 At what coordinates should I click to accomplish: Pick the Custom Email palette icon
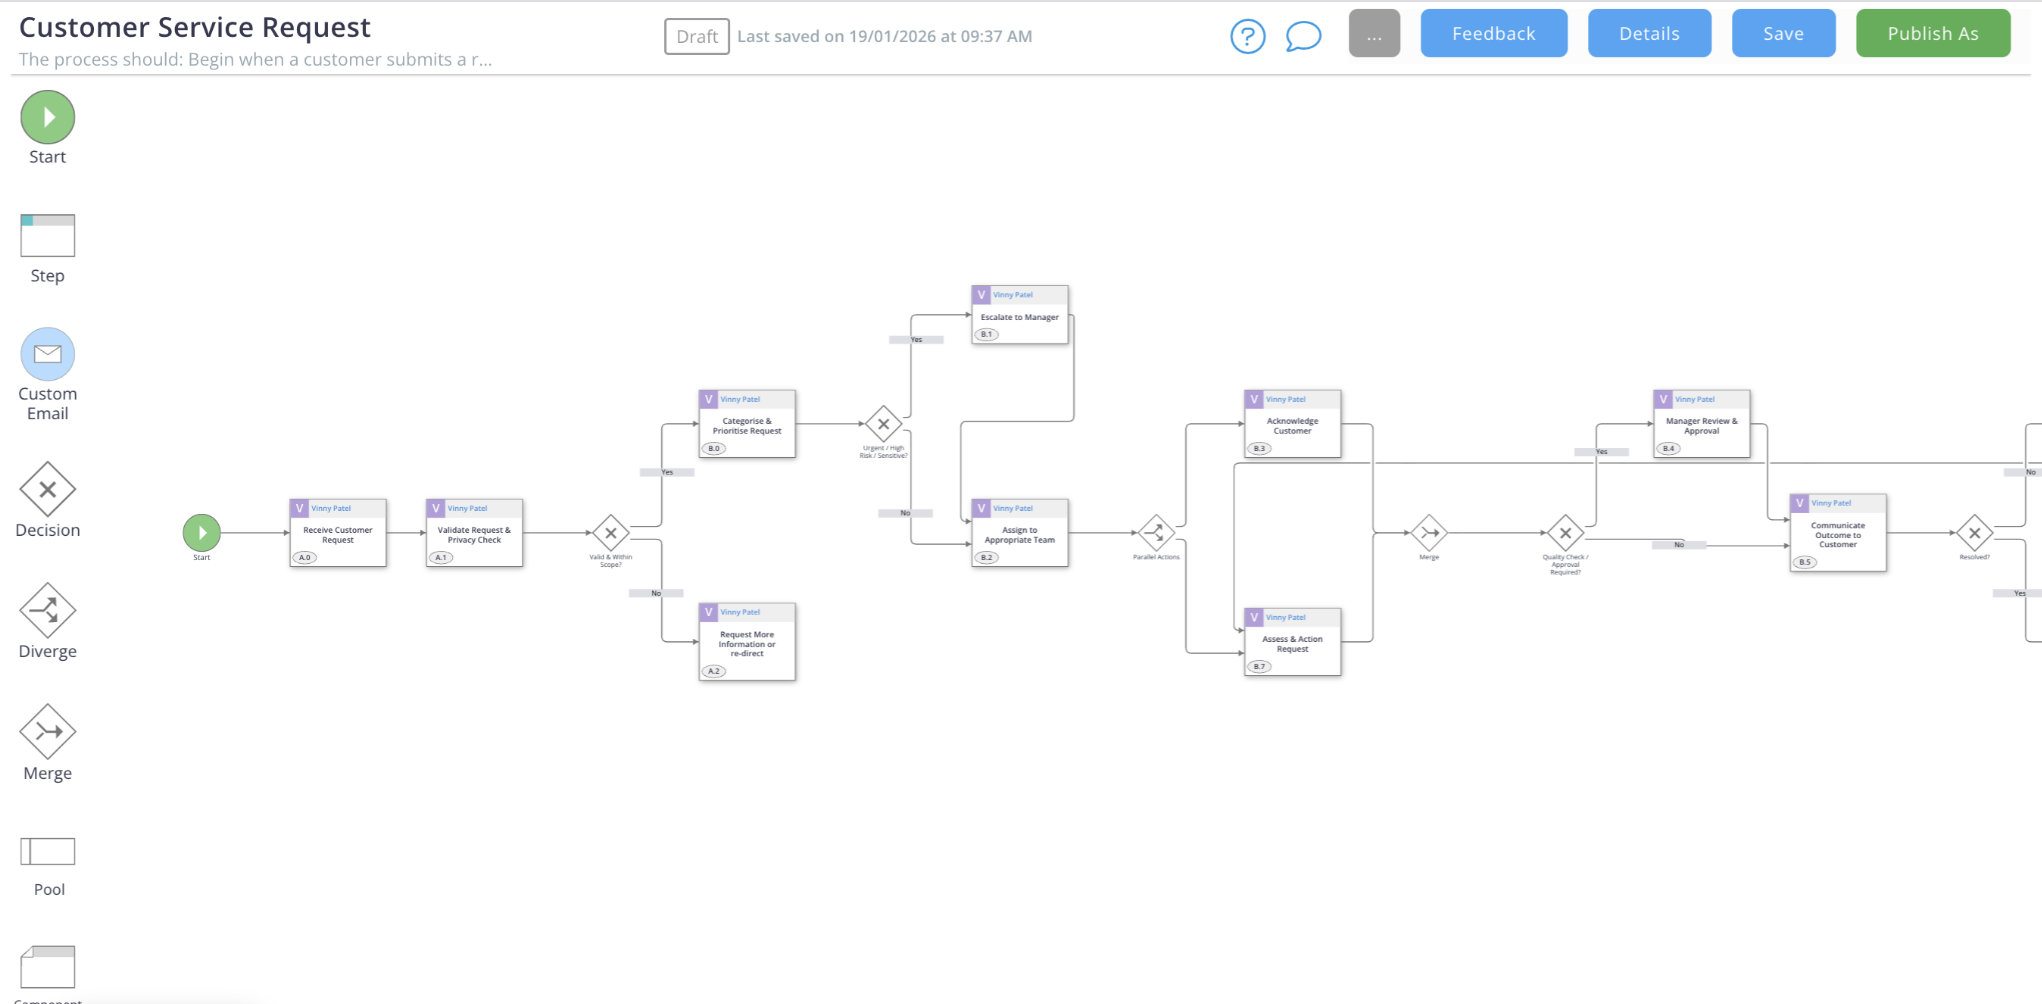pos(47,354)
